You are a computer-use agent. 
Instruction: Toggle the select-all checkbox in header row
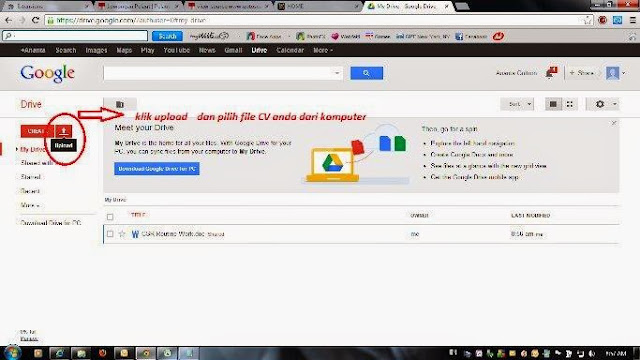point(110,217)
